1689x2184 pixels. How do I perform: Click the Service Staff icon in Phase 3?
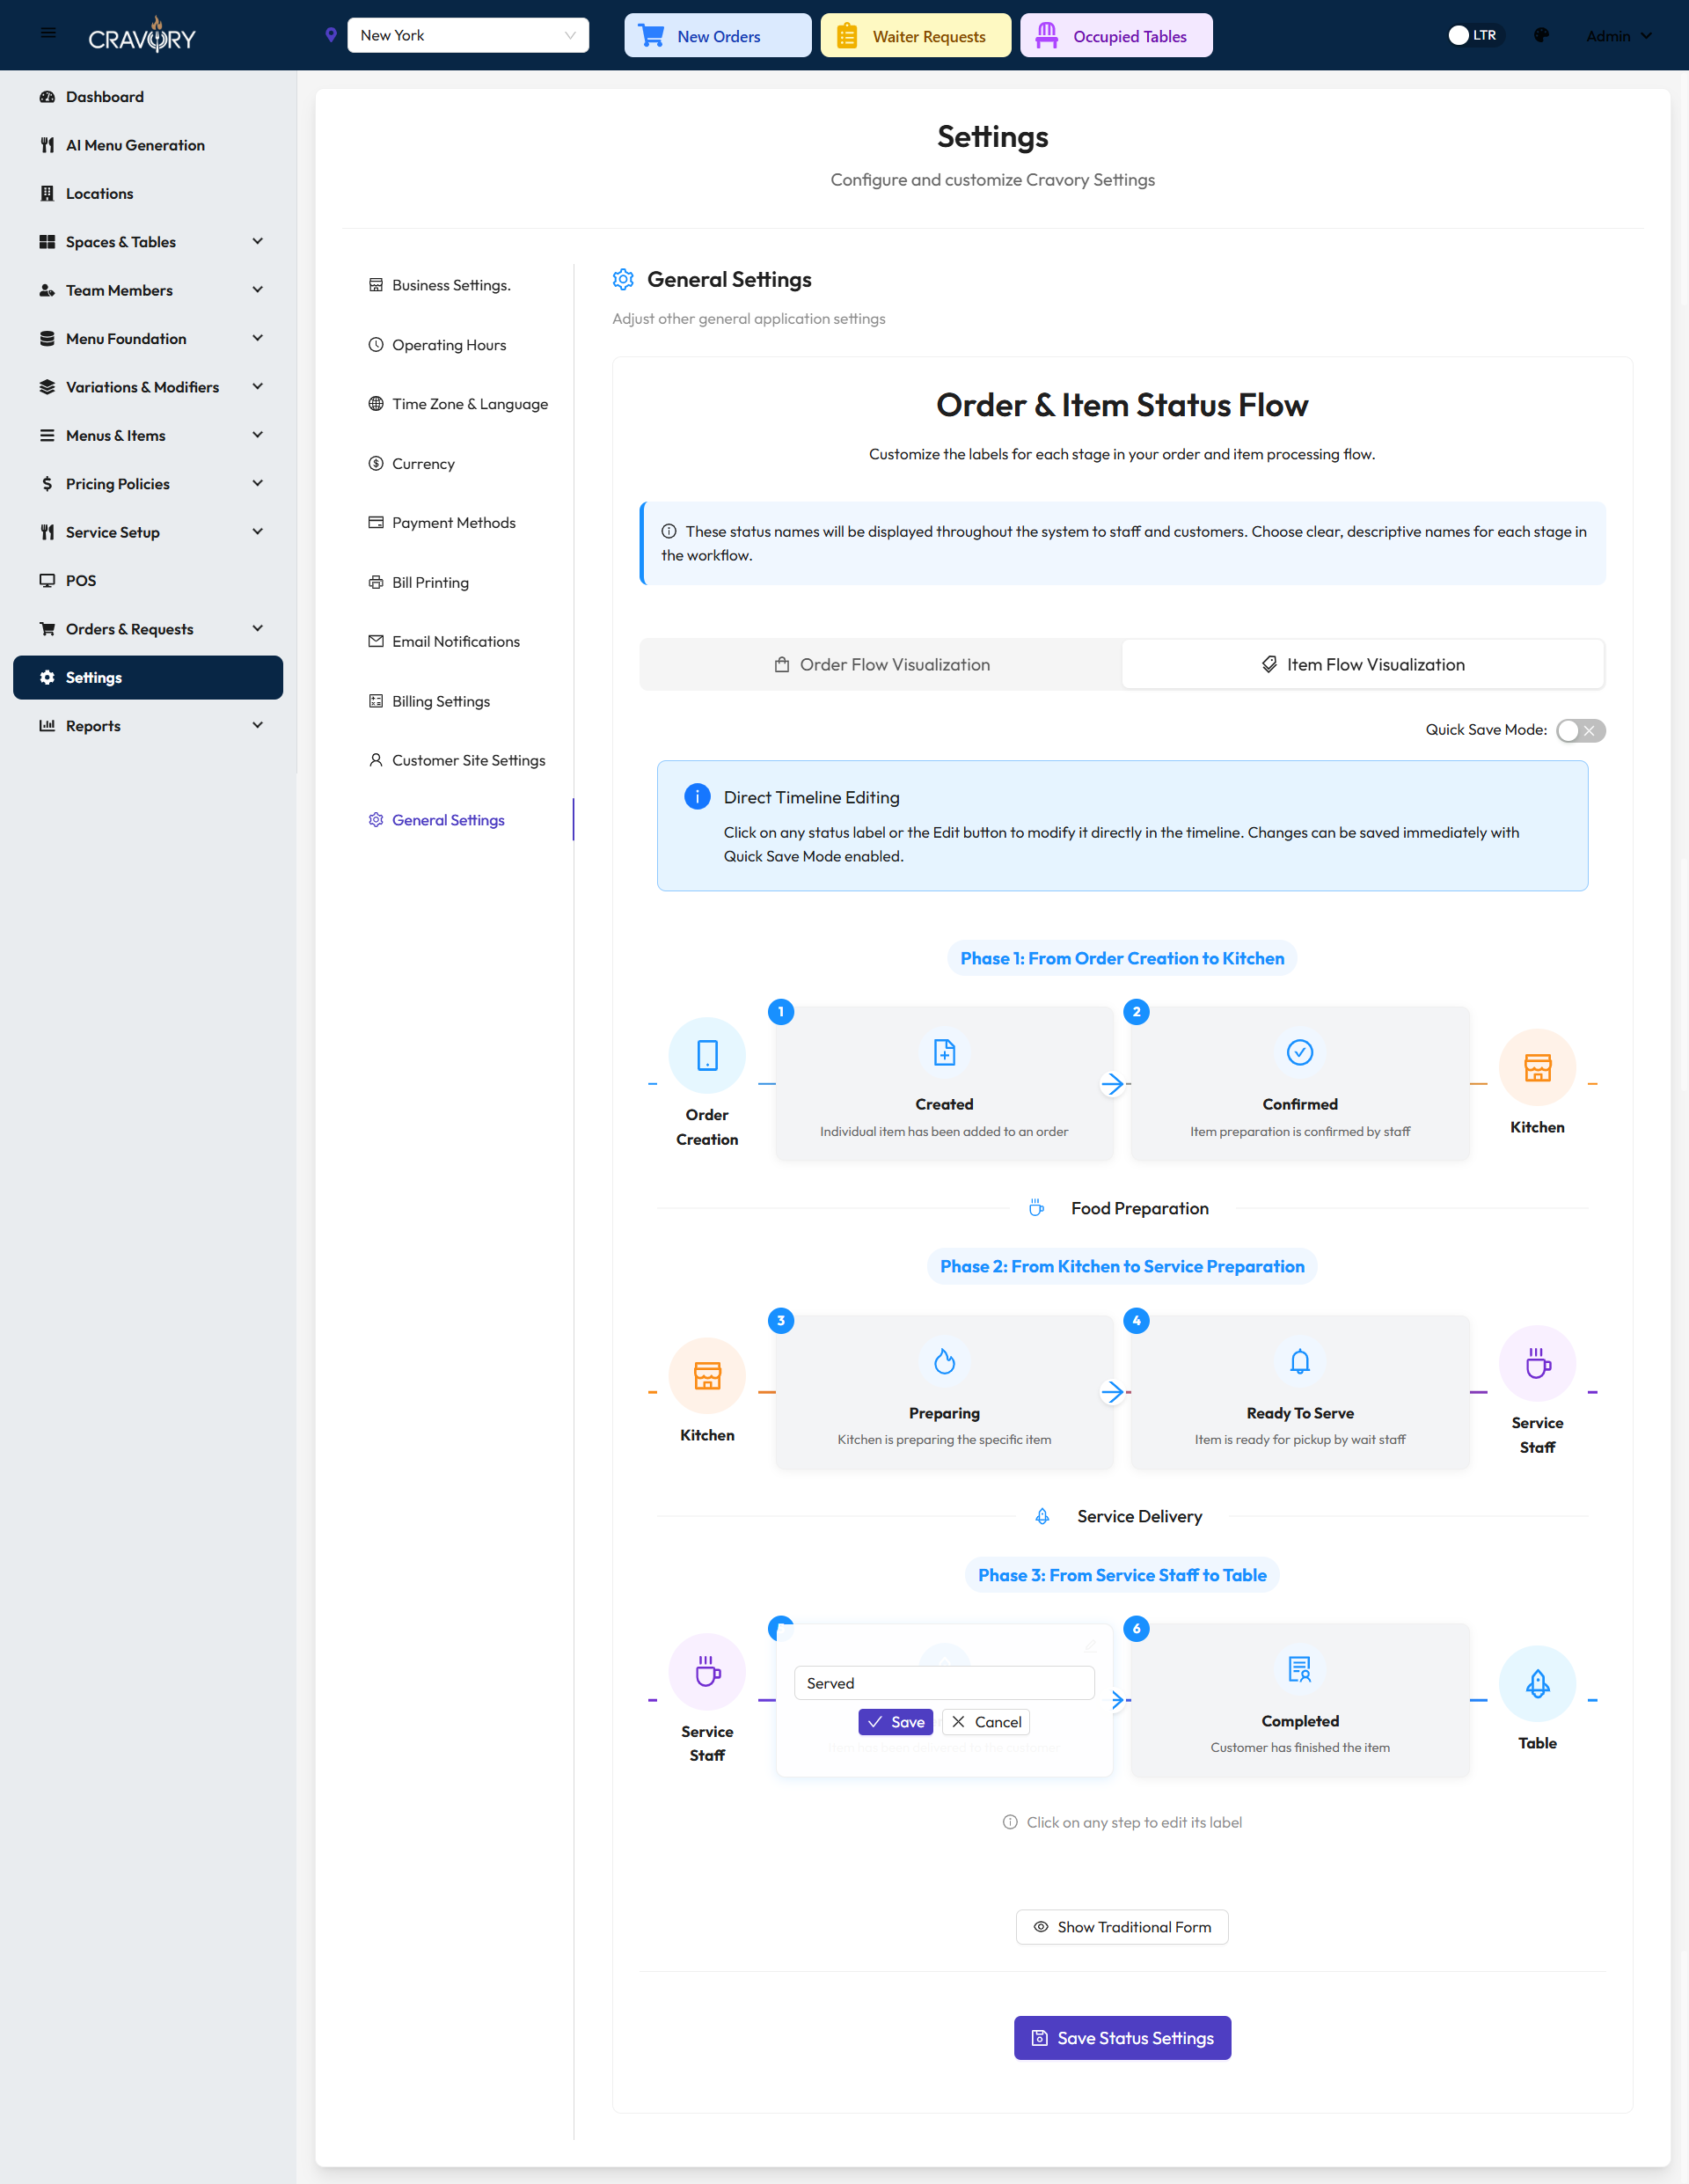click(x=707, y=1671)
